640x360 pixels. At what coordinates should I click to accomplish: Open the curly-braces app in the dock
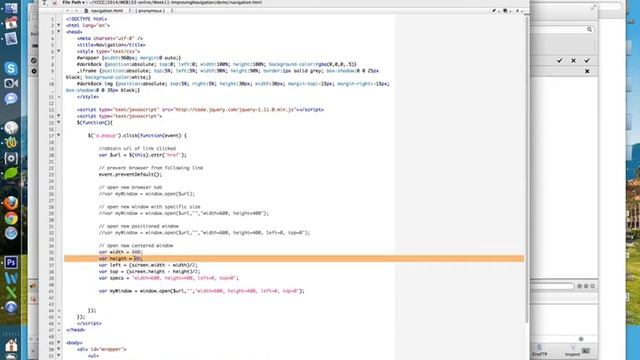coord(11,158)
